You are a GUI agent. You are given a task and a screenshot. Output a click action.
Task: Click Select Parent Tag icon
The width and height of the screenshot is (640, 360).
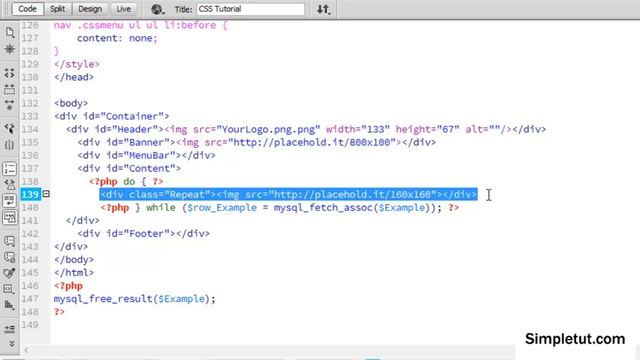coord(10,129)
